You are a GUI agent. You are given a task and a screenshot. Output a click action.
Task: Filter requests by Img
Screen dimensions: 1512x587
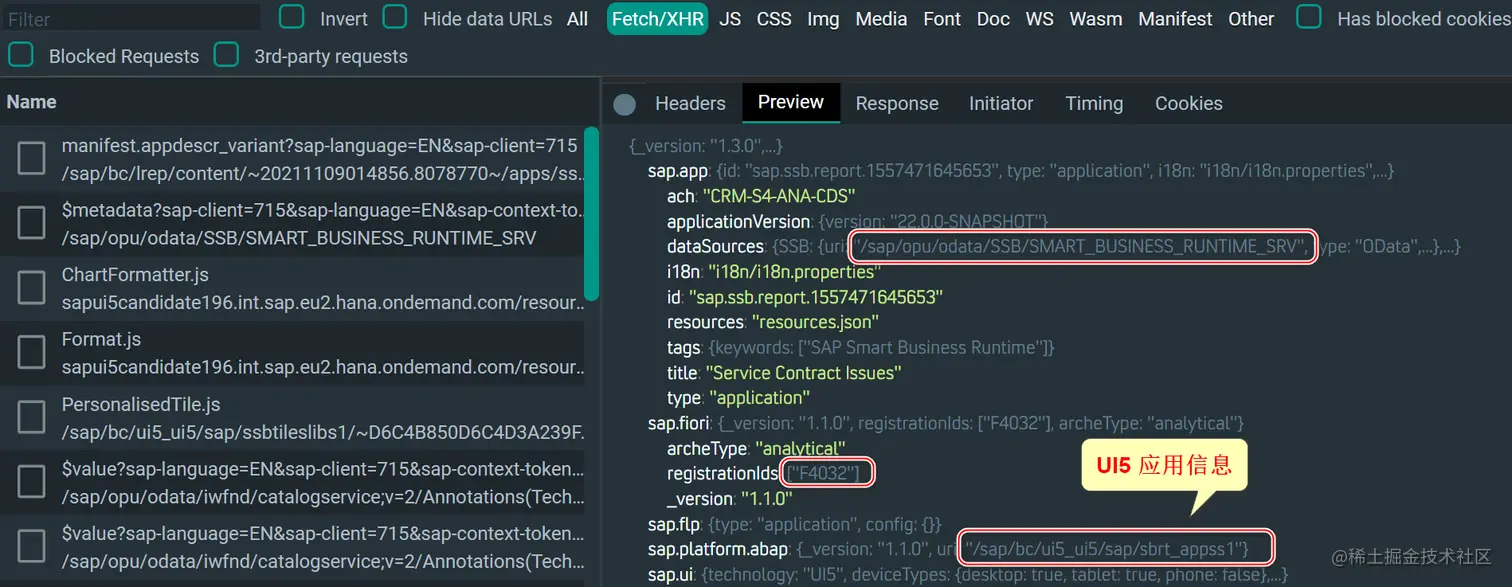coord(823,19)
